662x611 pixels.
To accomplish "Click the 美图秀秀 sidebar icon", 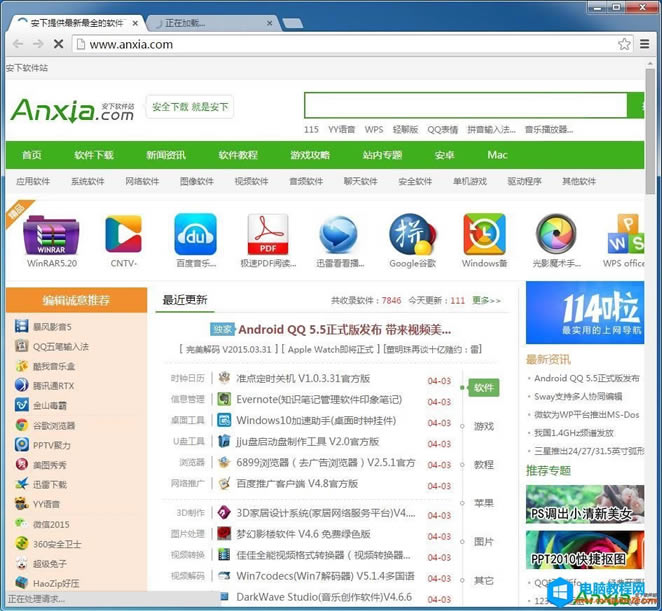I will coord(22,464).
